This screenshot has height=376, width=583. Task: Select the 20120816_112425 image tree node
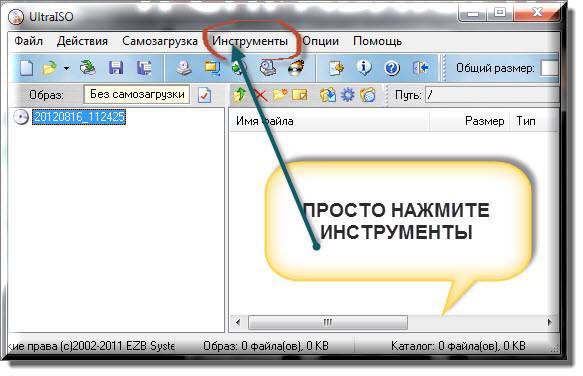click(x=79, y=117)
